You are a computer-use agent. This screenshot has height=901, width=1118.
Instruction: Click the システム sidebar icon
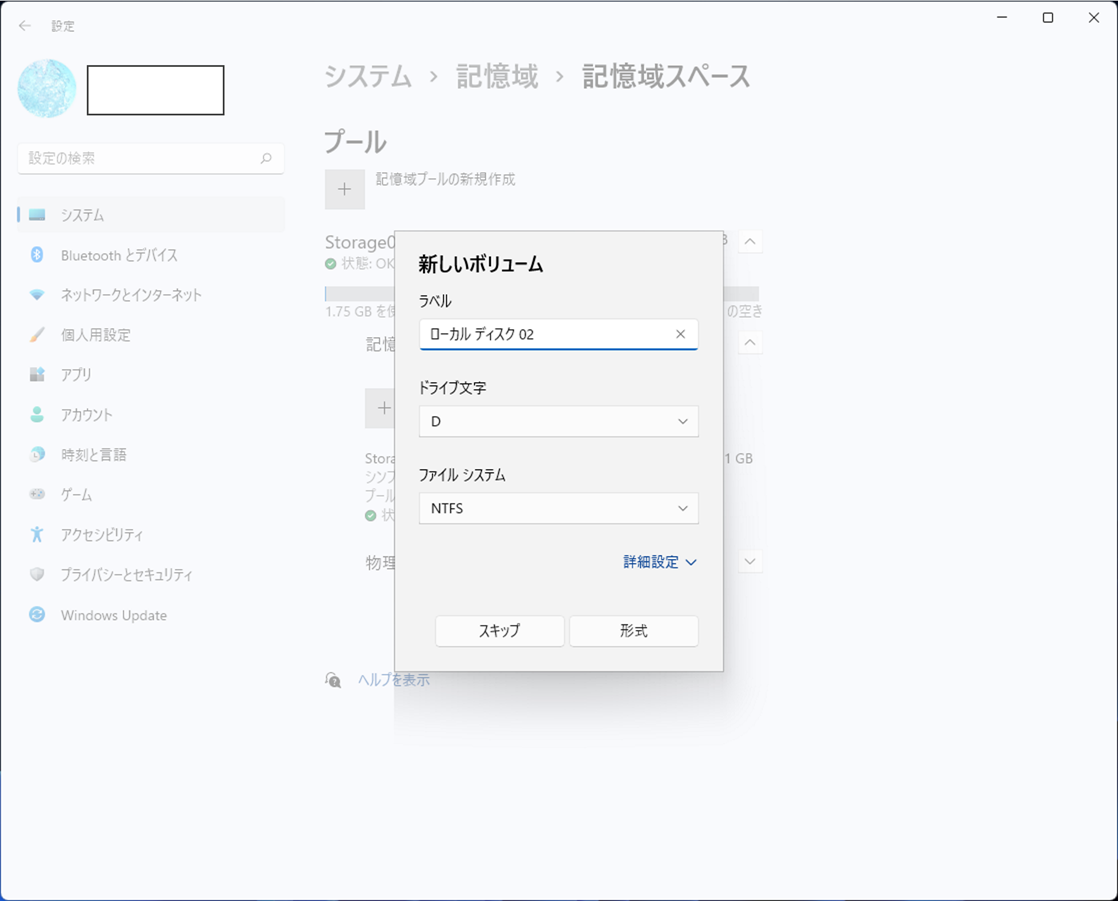click(37, 215)
